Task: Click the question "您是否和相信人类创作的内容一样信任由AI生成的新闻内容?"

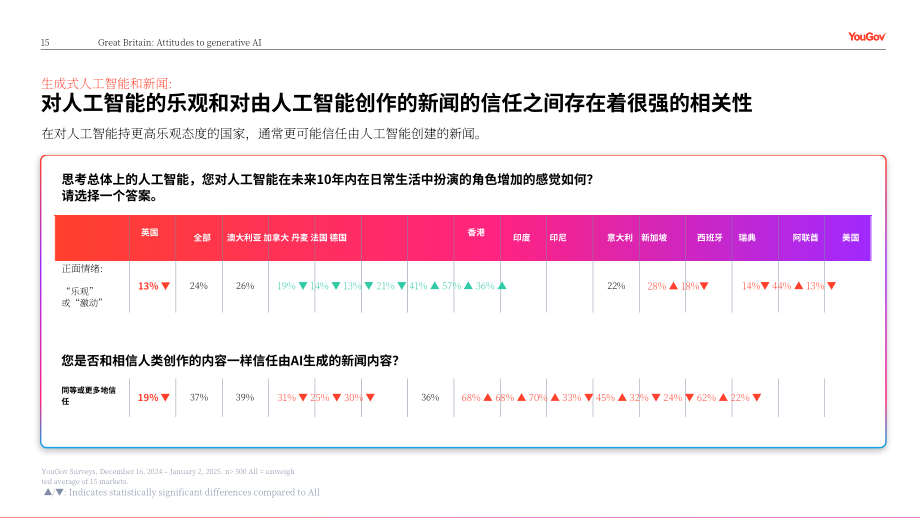Action: coord(230,361)
